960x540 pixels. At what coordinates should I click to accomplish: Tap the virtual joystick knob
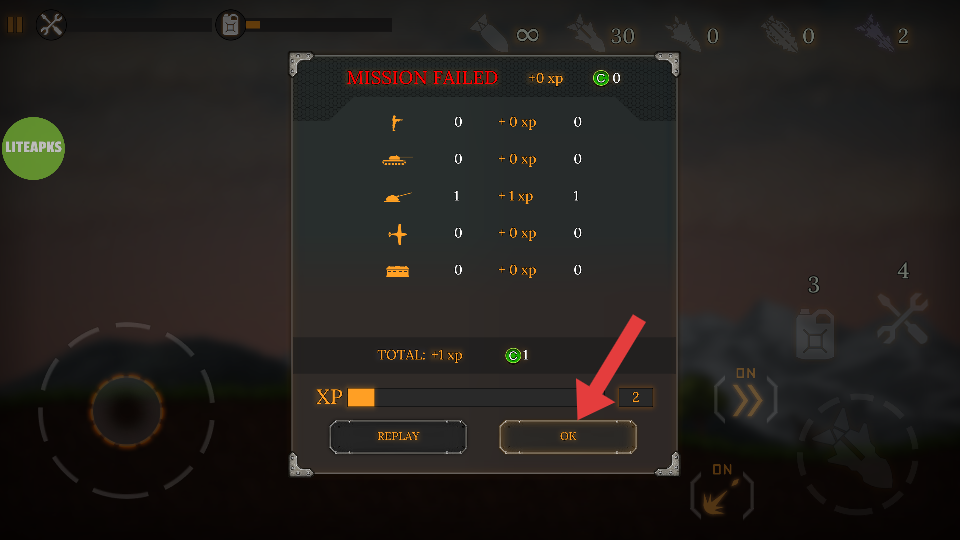127,411
